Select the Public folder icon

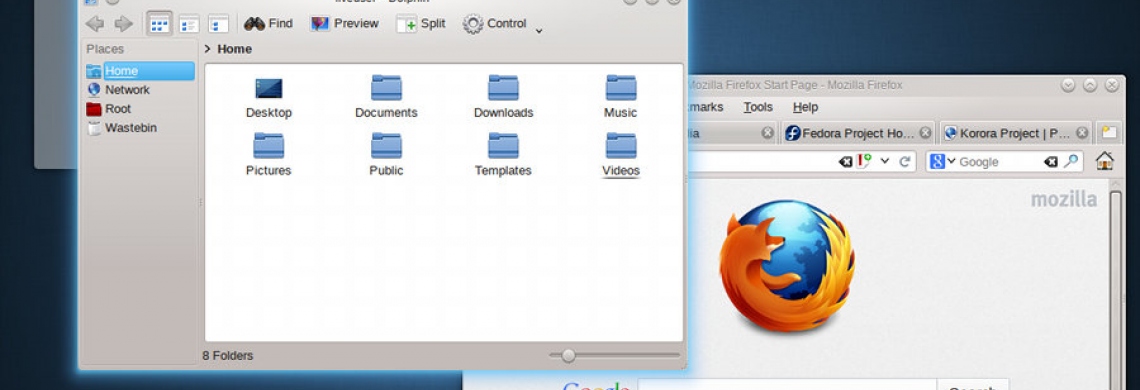[386, 146]
